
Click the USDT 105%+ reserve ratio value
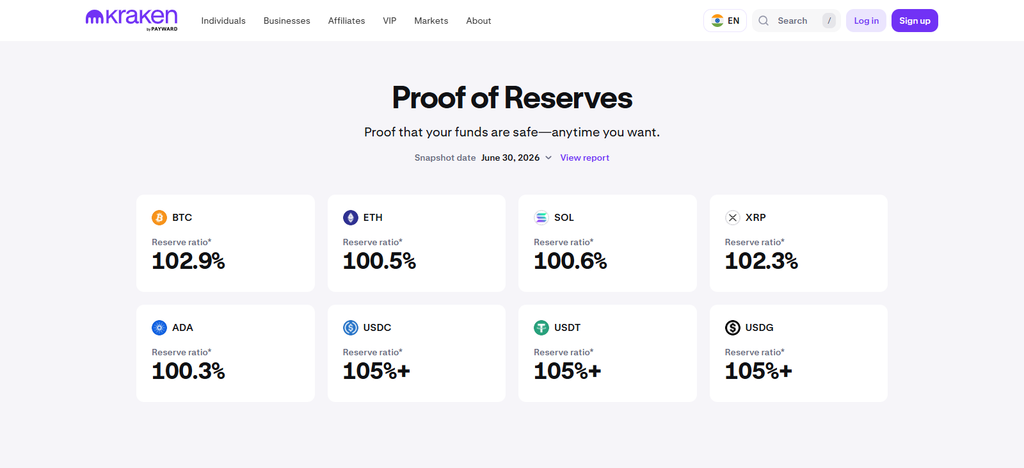tap(568, 372)
